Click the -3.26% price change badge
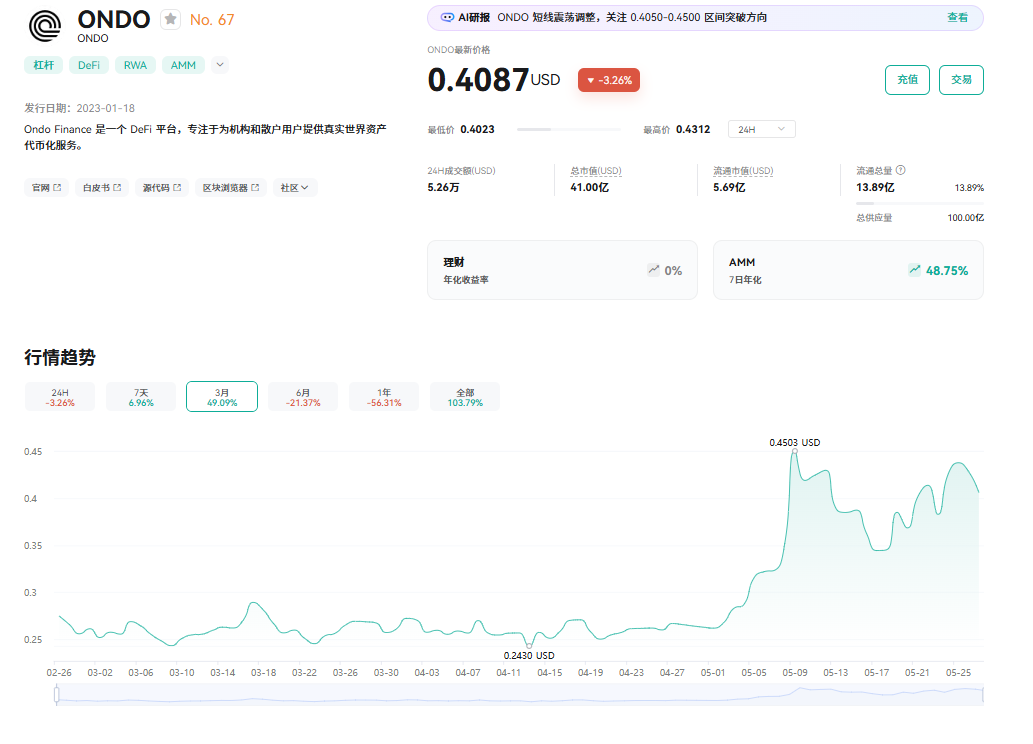 pyautogui.click(x=609, y=80)
